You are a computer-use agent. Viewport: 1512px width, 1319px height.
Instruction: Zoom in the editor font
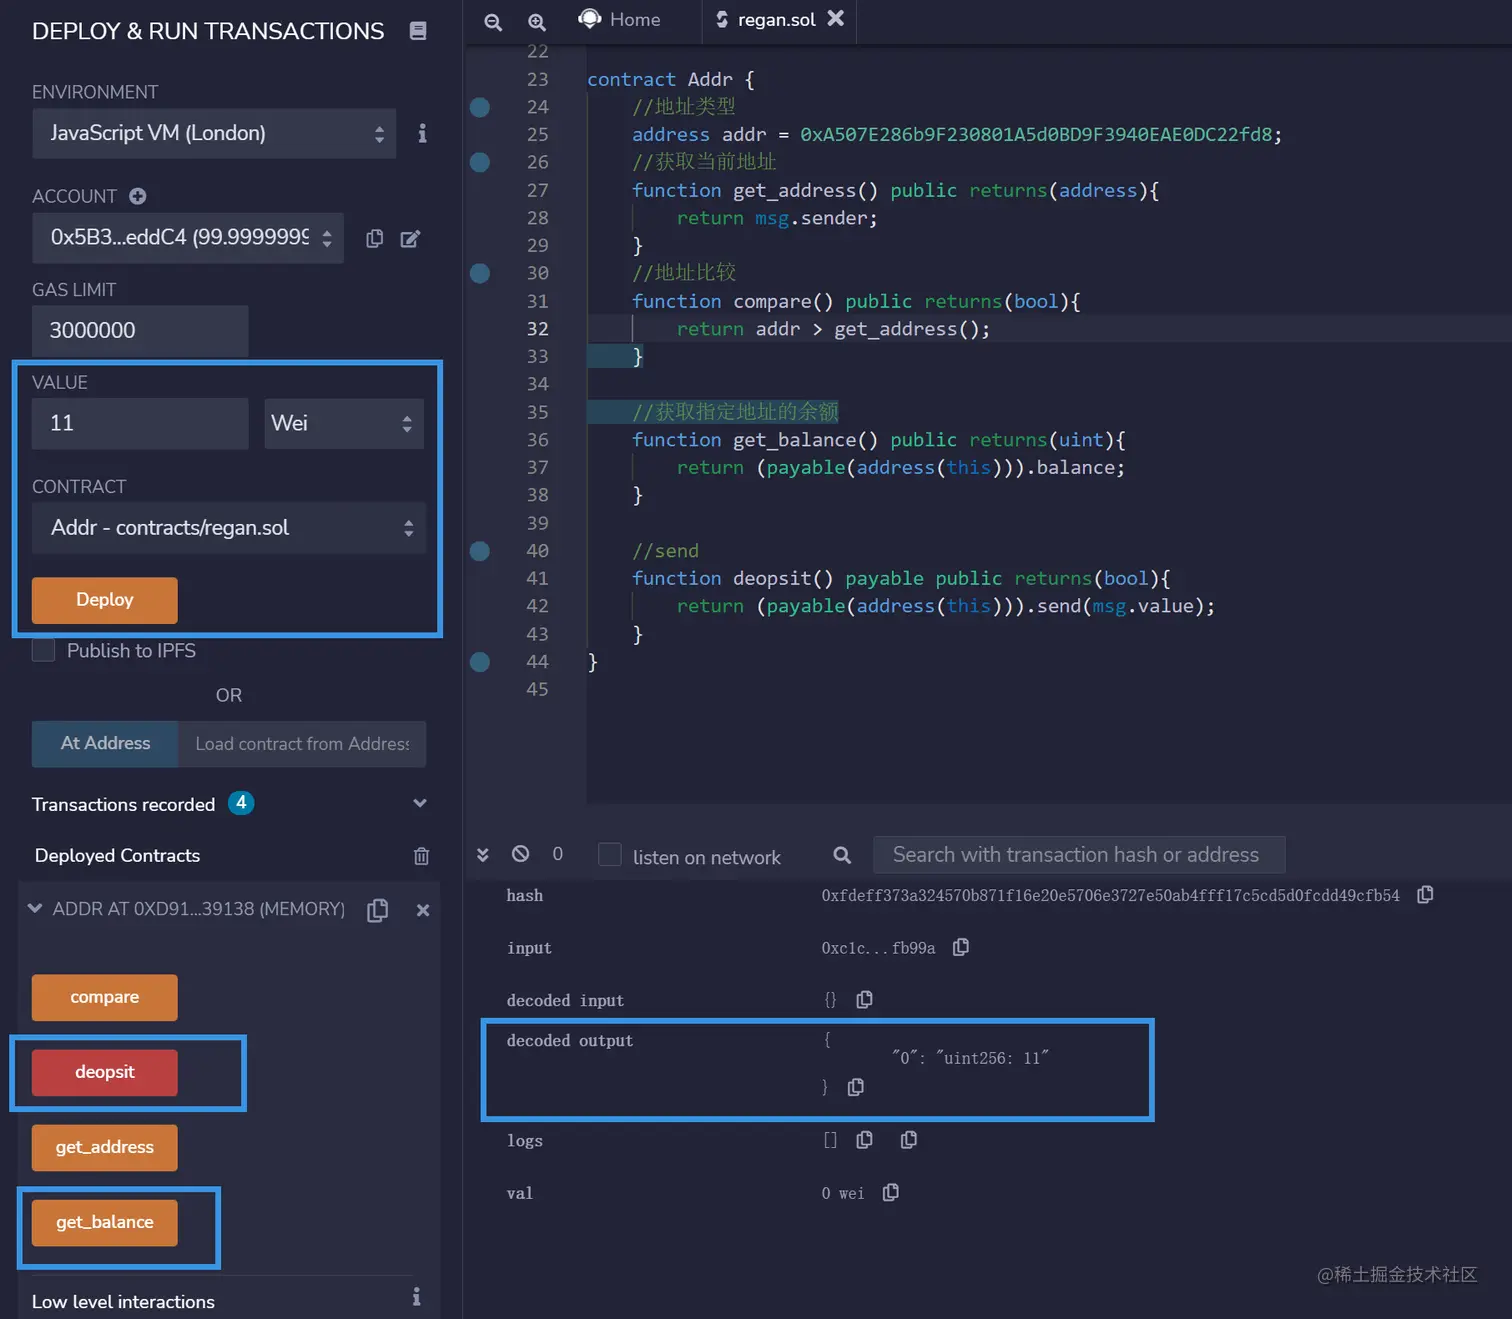(x=537, y=21)
